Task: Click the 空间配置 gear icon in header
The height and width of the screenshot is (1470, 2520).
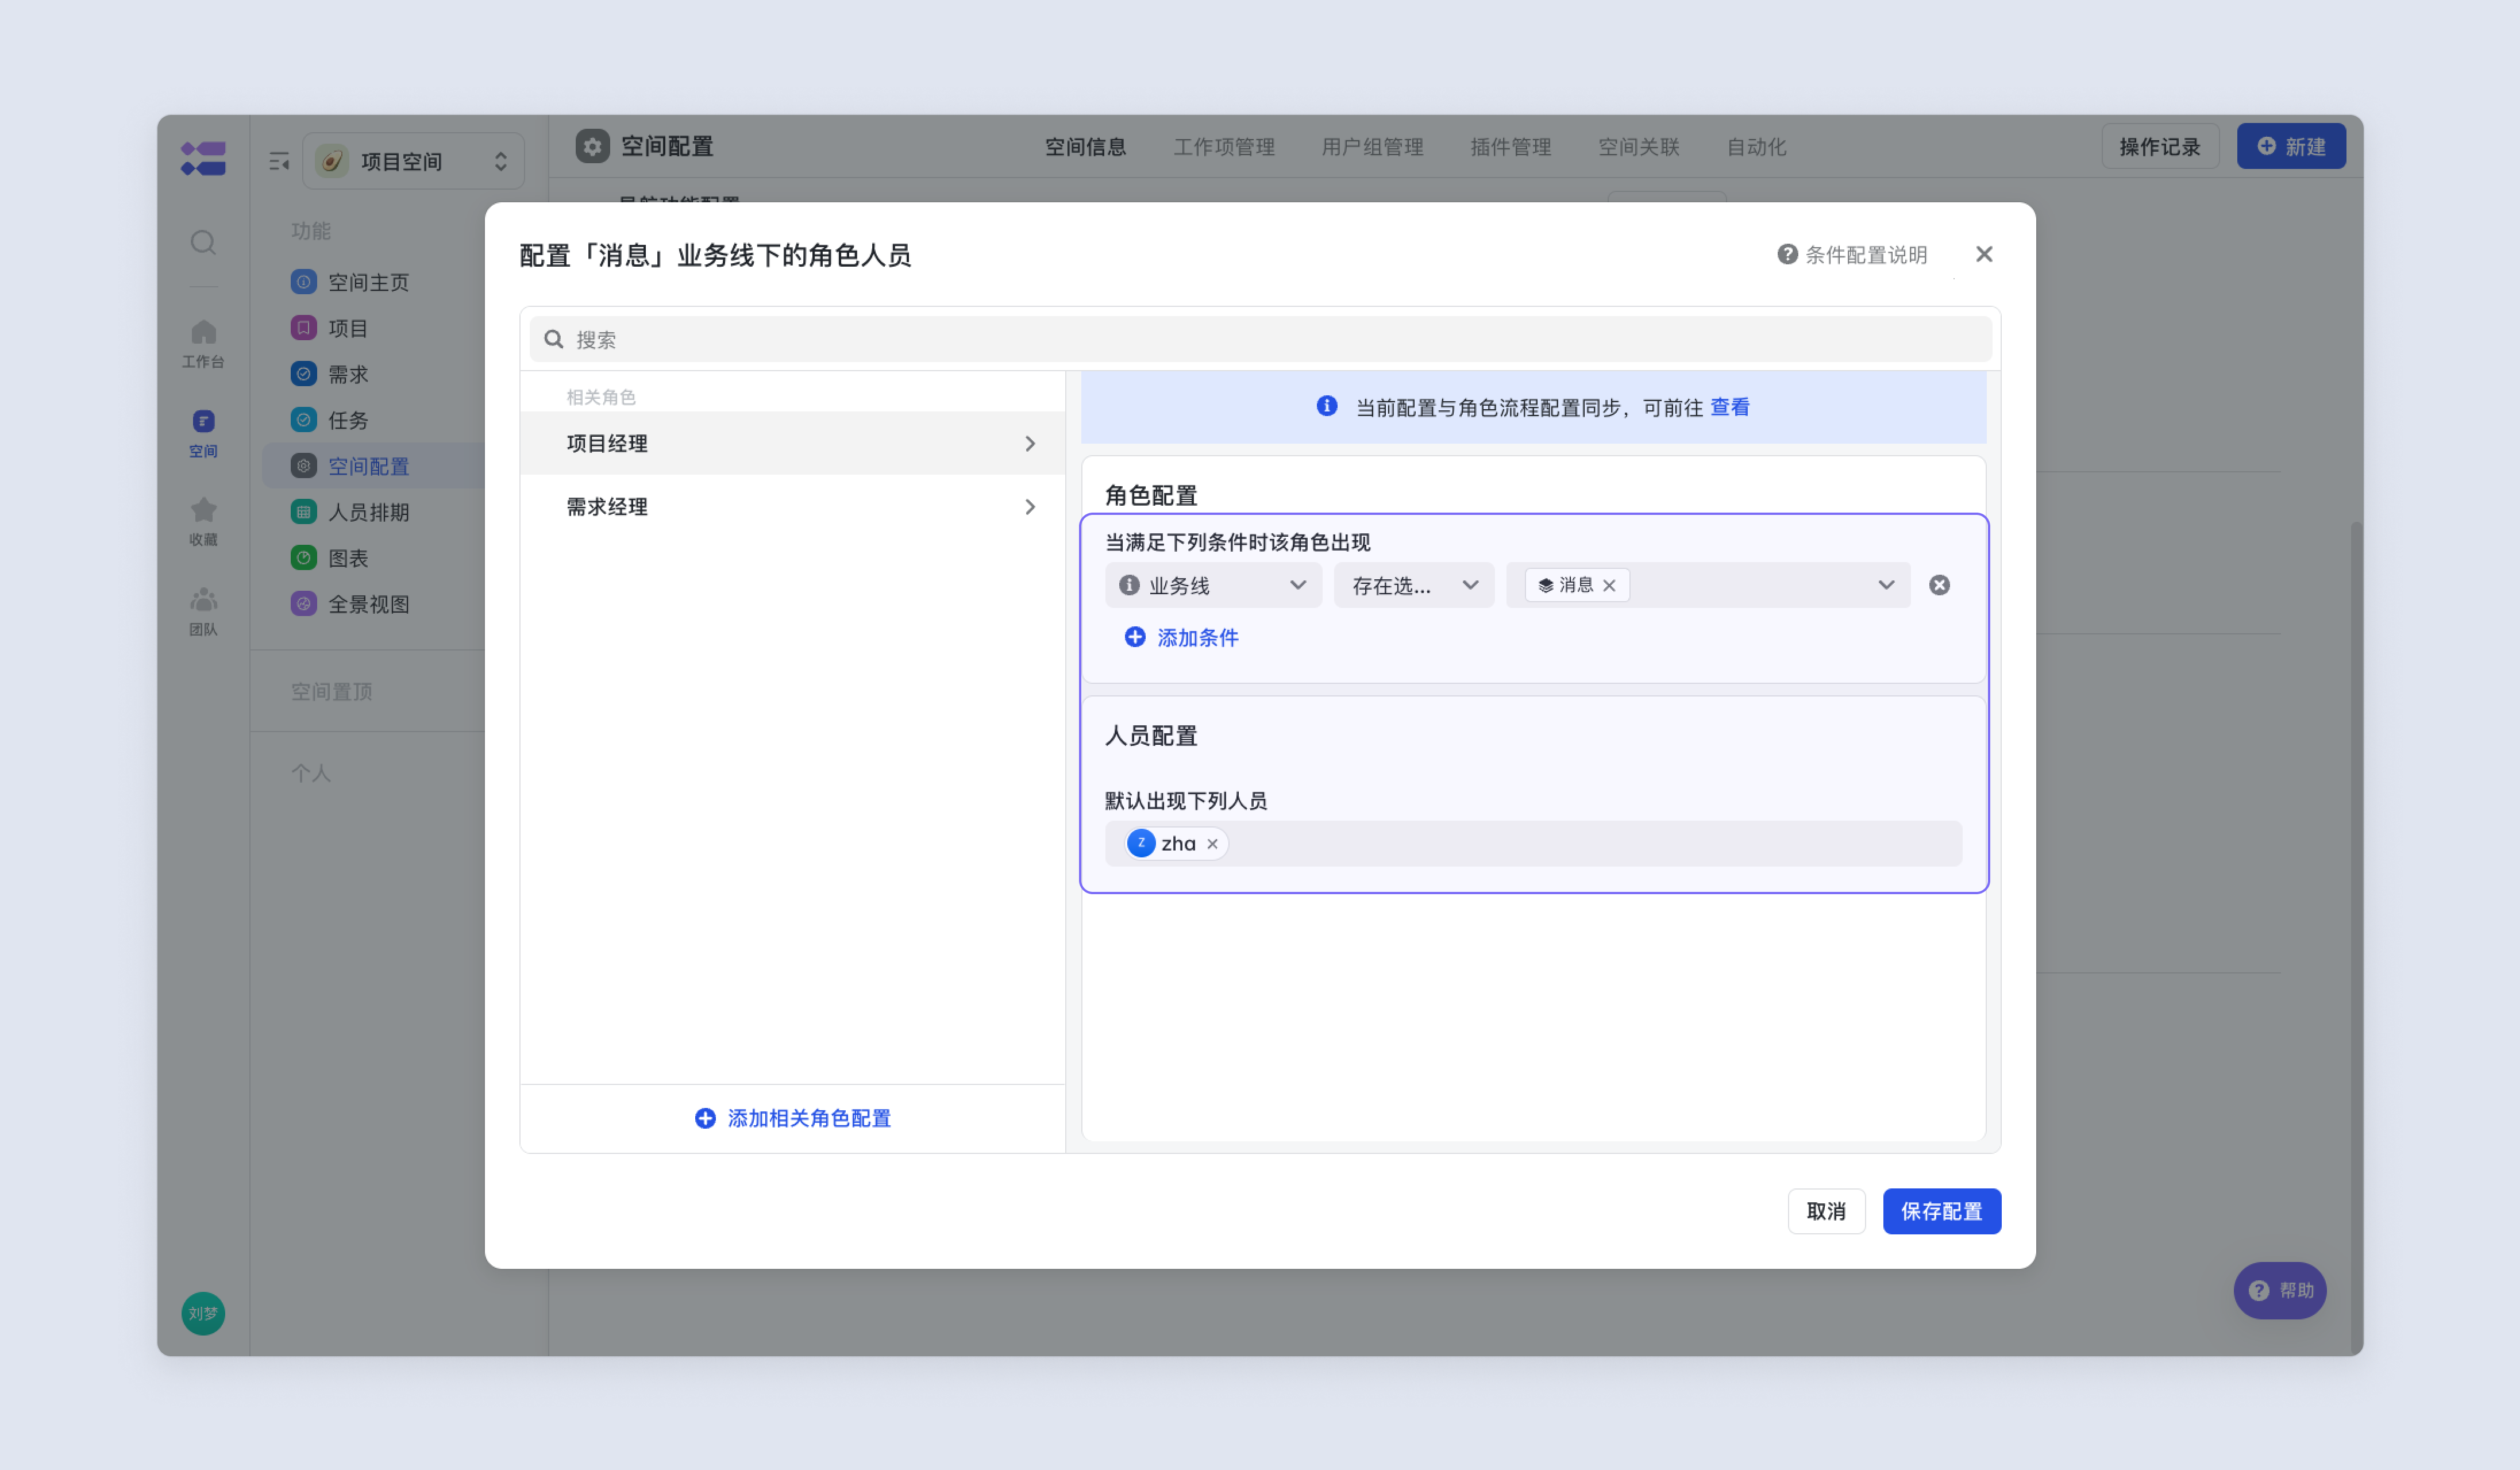Action: click(x=592, y=146)
